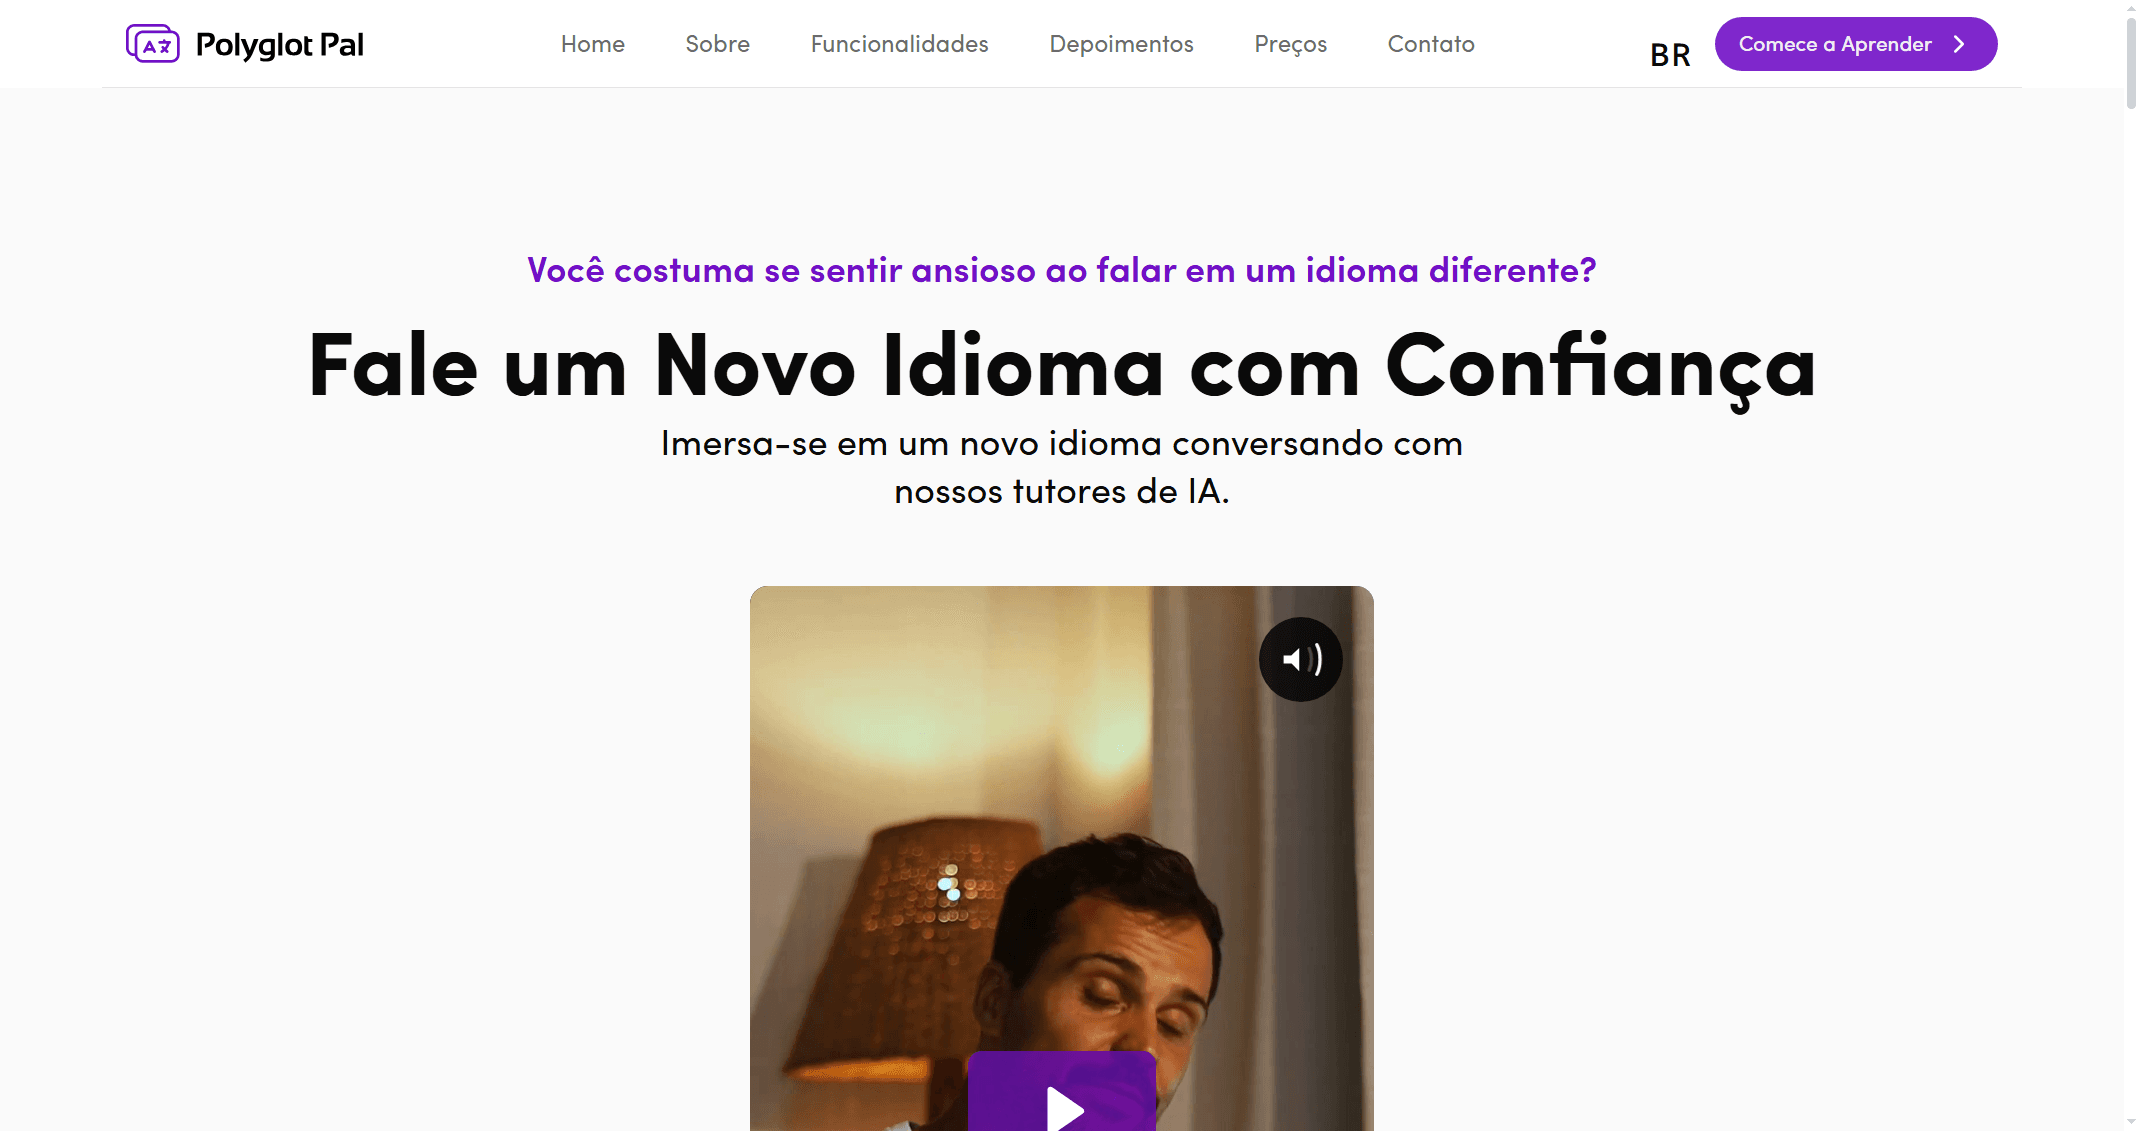
Task: Open the Preços navigation link
Action: 1290,44
